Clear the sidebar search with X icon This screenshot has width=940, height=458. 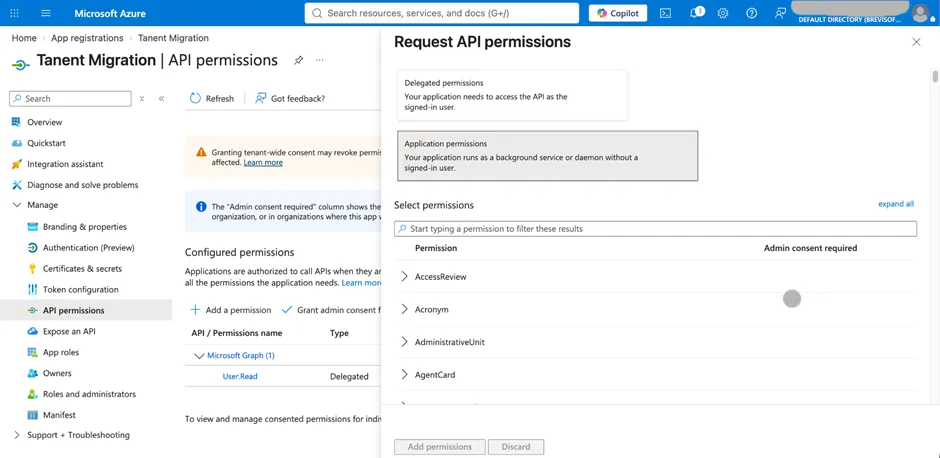coord(141,99)
